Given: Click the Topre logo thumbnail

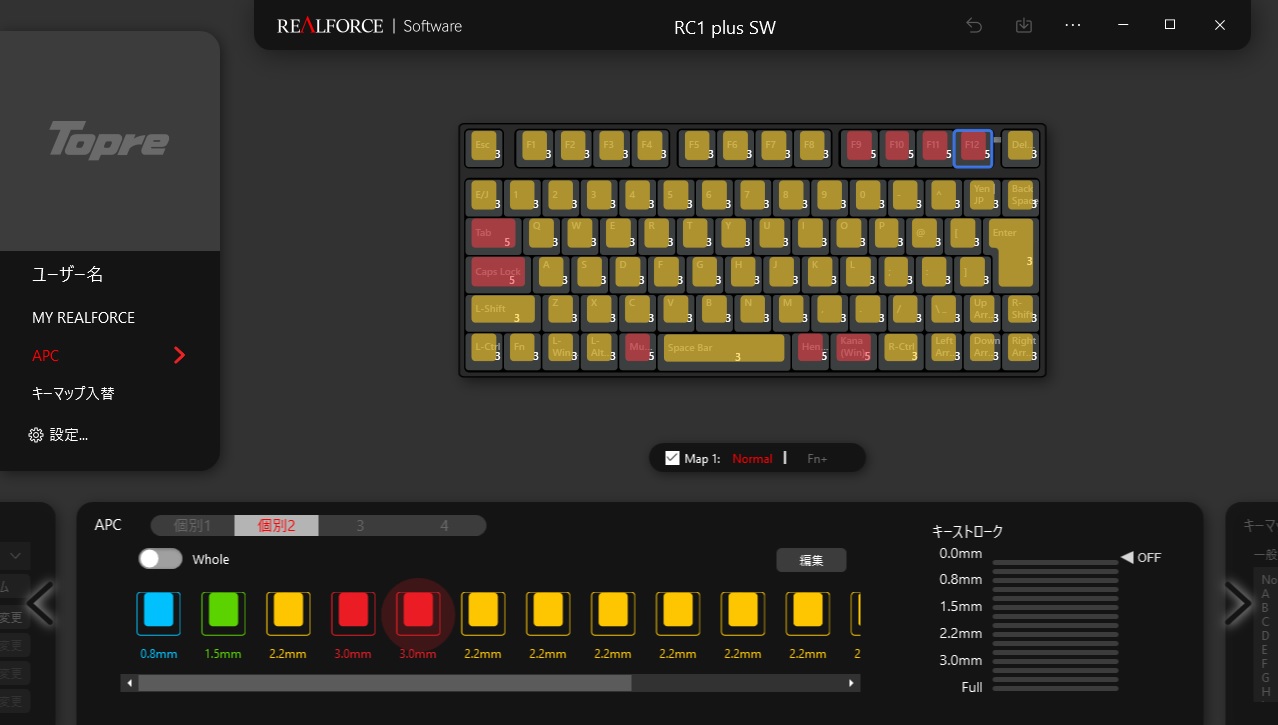Looking at the screenshot, I should pos(109,140).
